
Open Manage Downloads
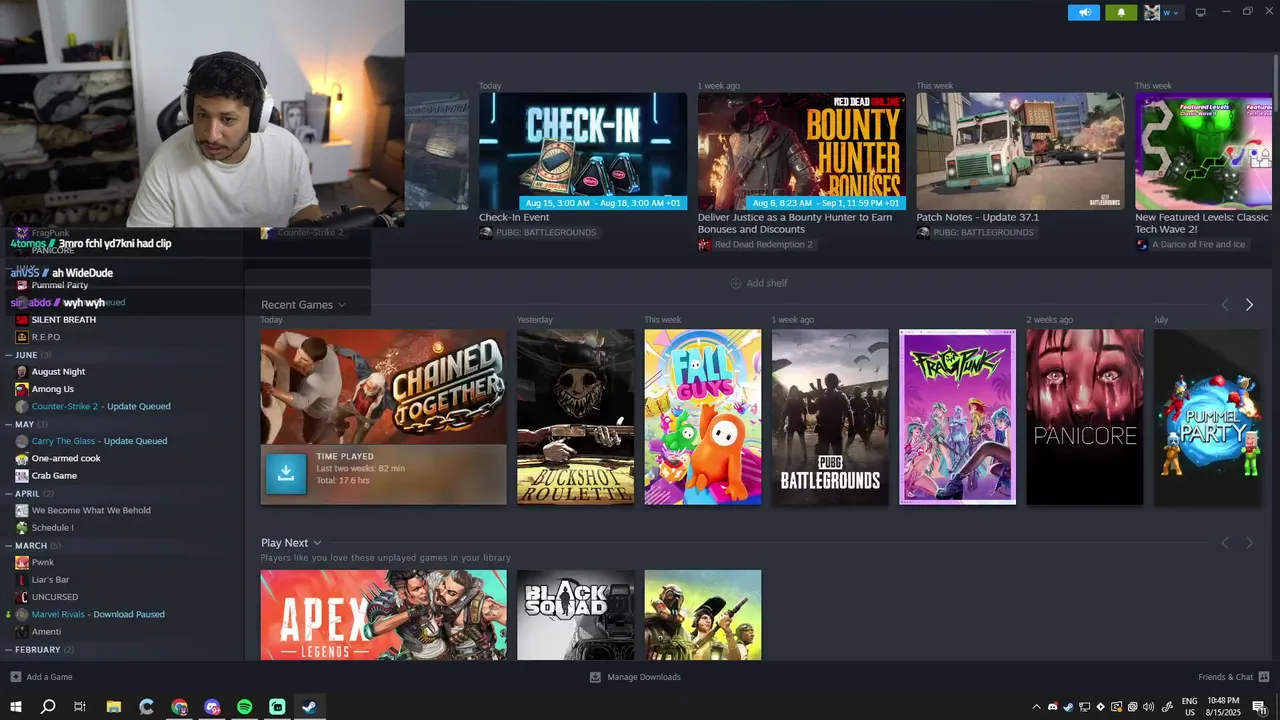[x=635, y=677]
